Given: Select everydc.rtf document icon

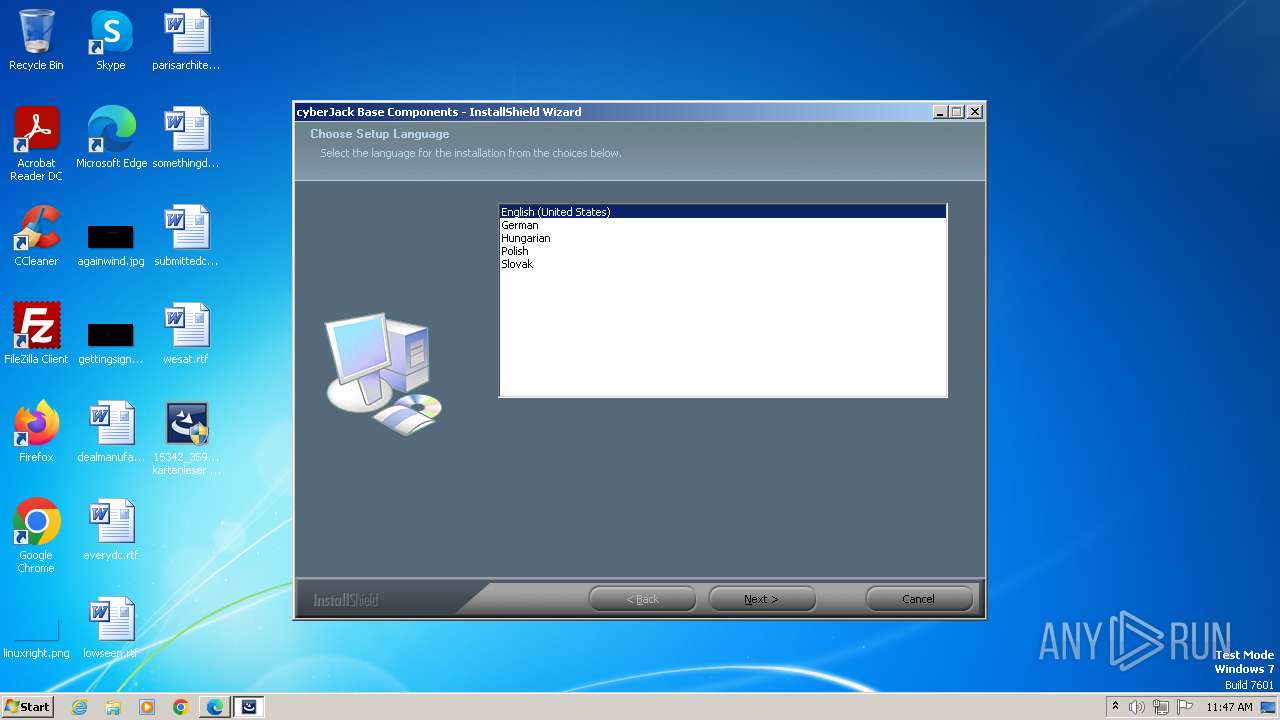Looking at the screenshot, I should pyautogui.click(x=111, y=530).
